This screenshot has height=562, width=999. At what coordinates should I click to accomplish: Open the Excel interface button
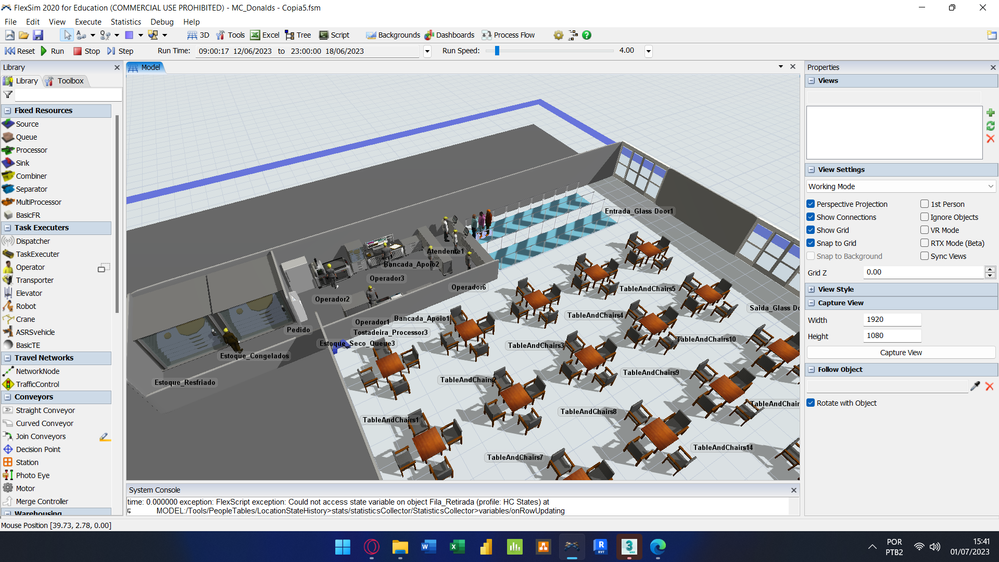(x=264, y=35)
